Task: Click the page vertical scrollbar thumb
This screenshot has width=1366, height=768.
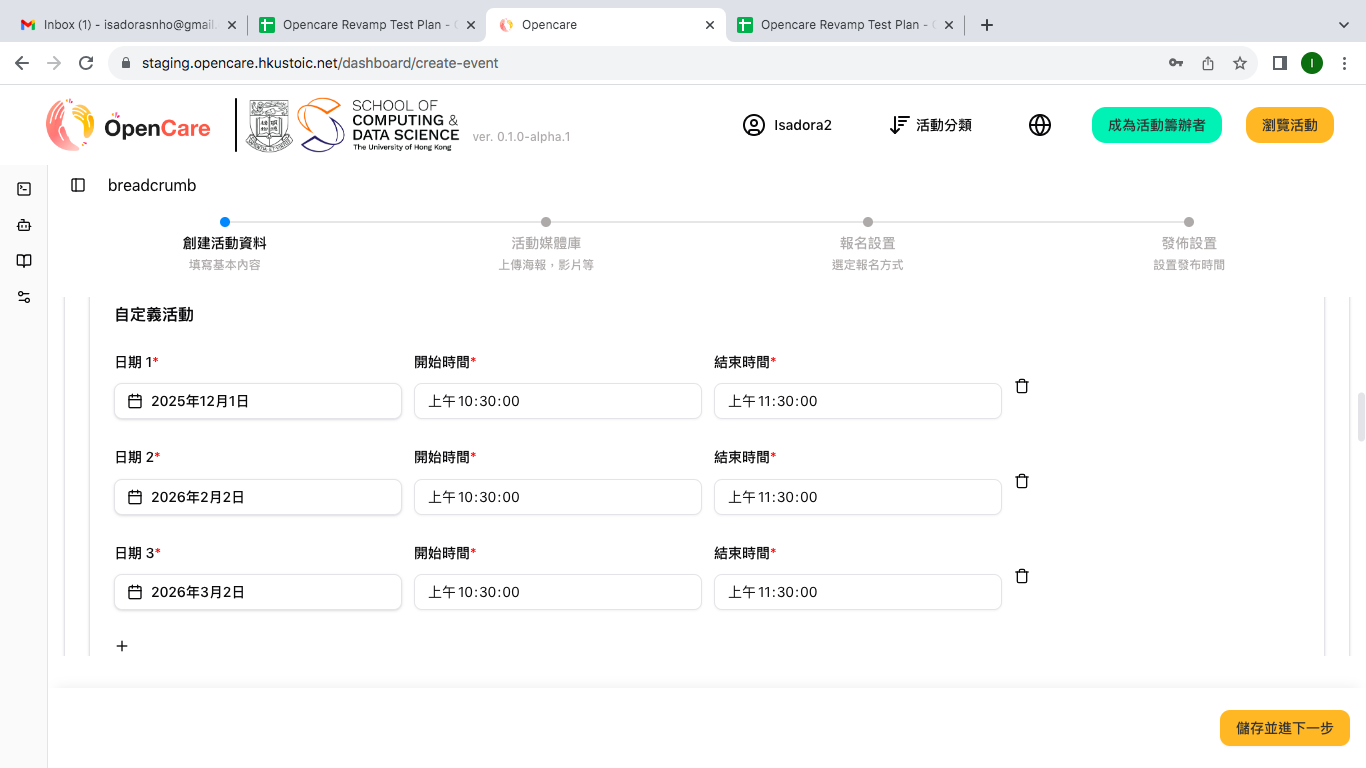Action: 1360,417
